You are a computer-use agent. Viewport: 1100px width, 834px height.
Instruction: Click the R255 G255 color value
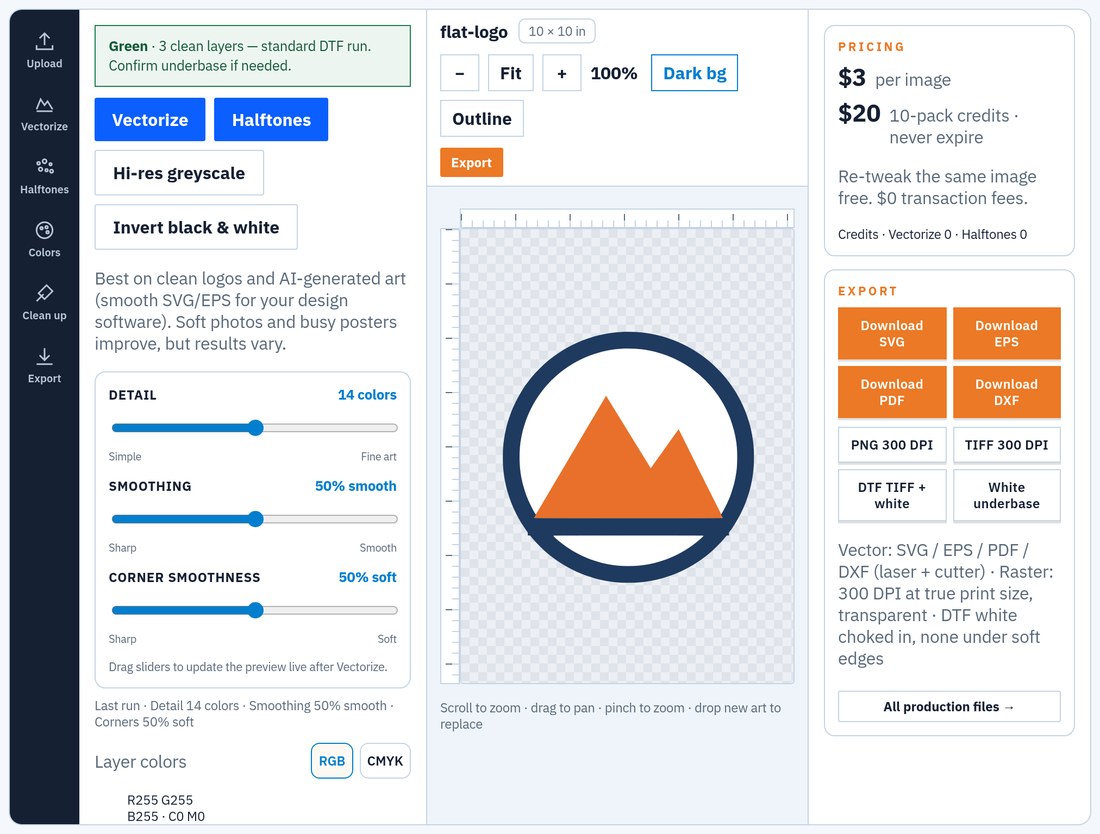160,800
